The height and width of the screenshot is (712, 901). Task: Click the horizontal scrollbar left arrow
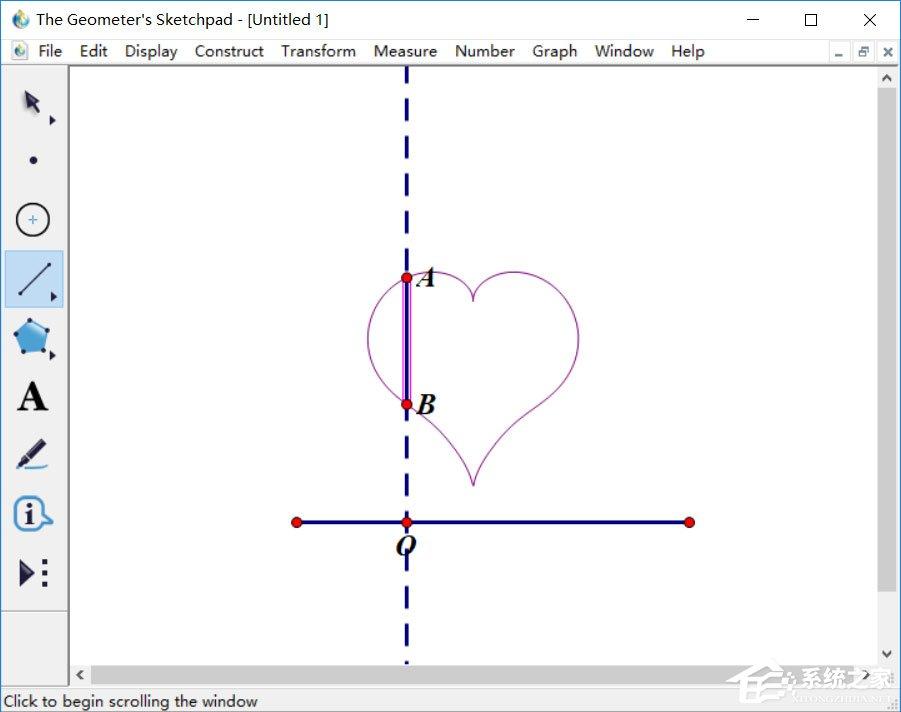pos(80,676)
